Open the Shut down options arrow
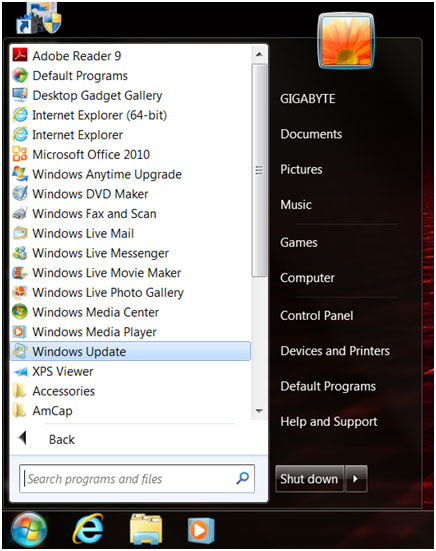Screen dimensions: 436x551 coord(356,478)
